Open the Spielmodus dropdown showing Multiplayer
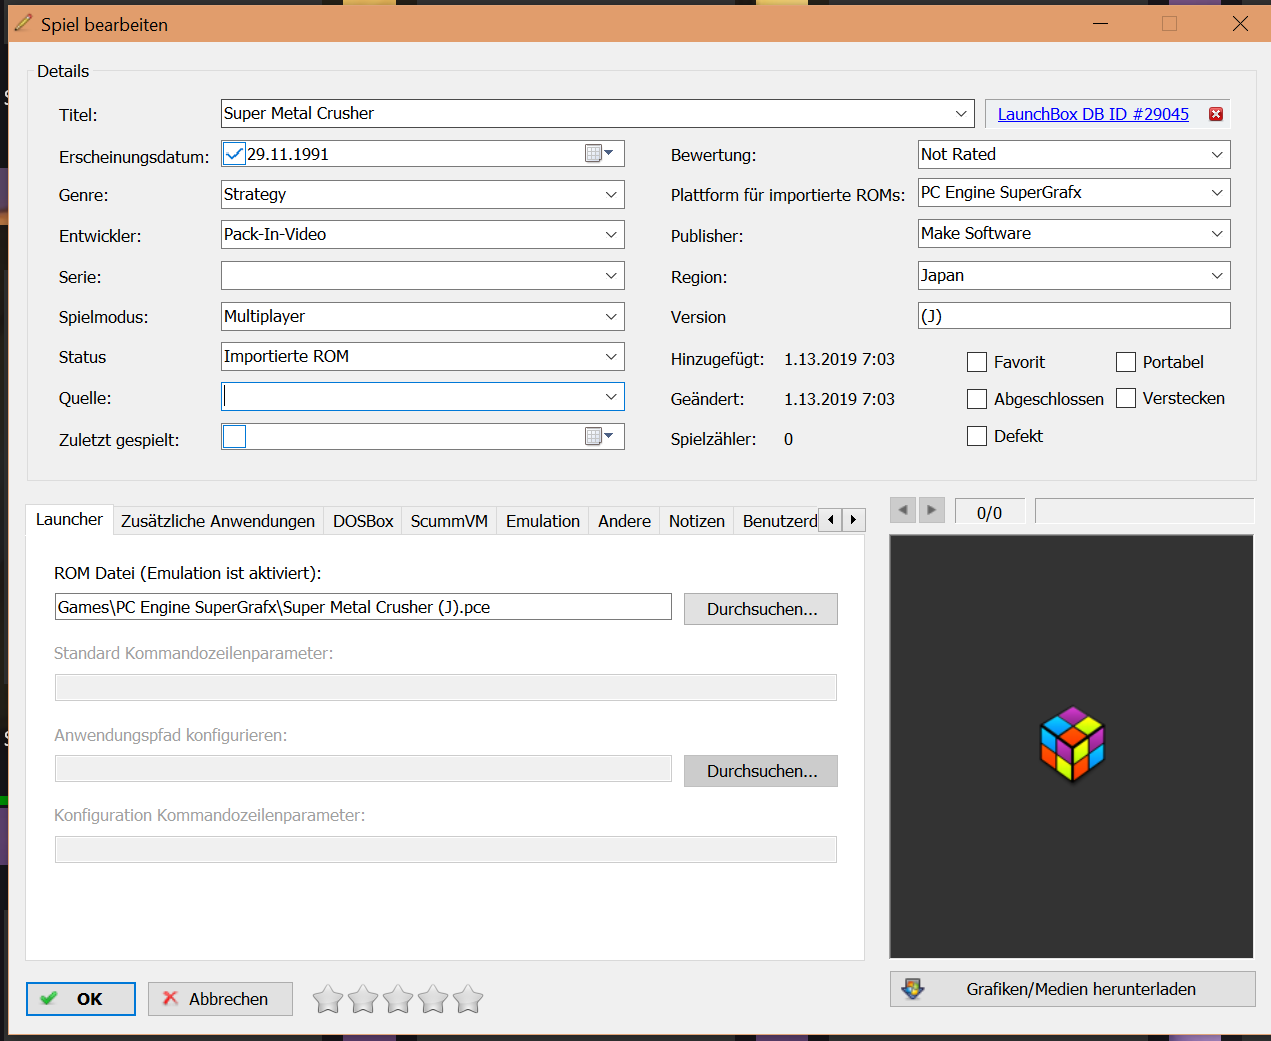Image resolution: width=1271 pixels, height=1041 pixels. [x=611, y=316]
